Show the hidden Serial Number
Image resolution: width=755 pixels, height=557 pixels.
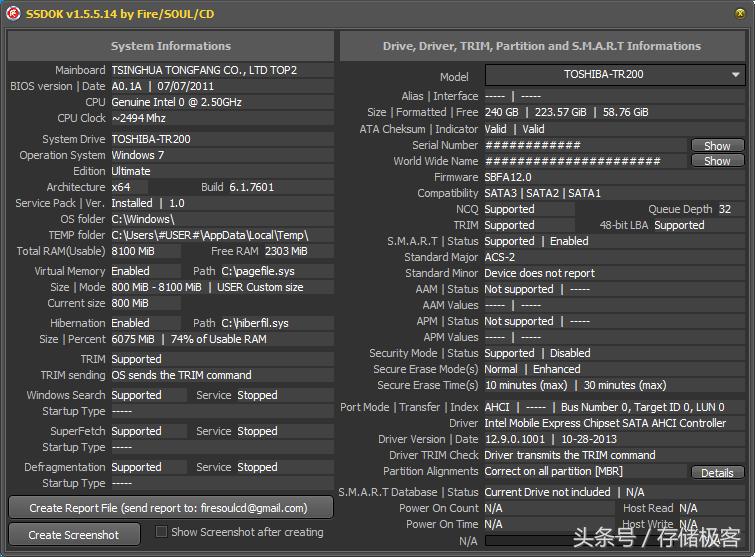(x=717, y=145)
